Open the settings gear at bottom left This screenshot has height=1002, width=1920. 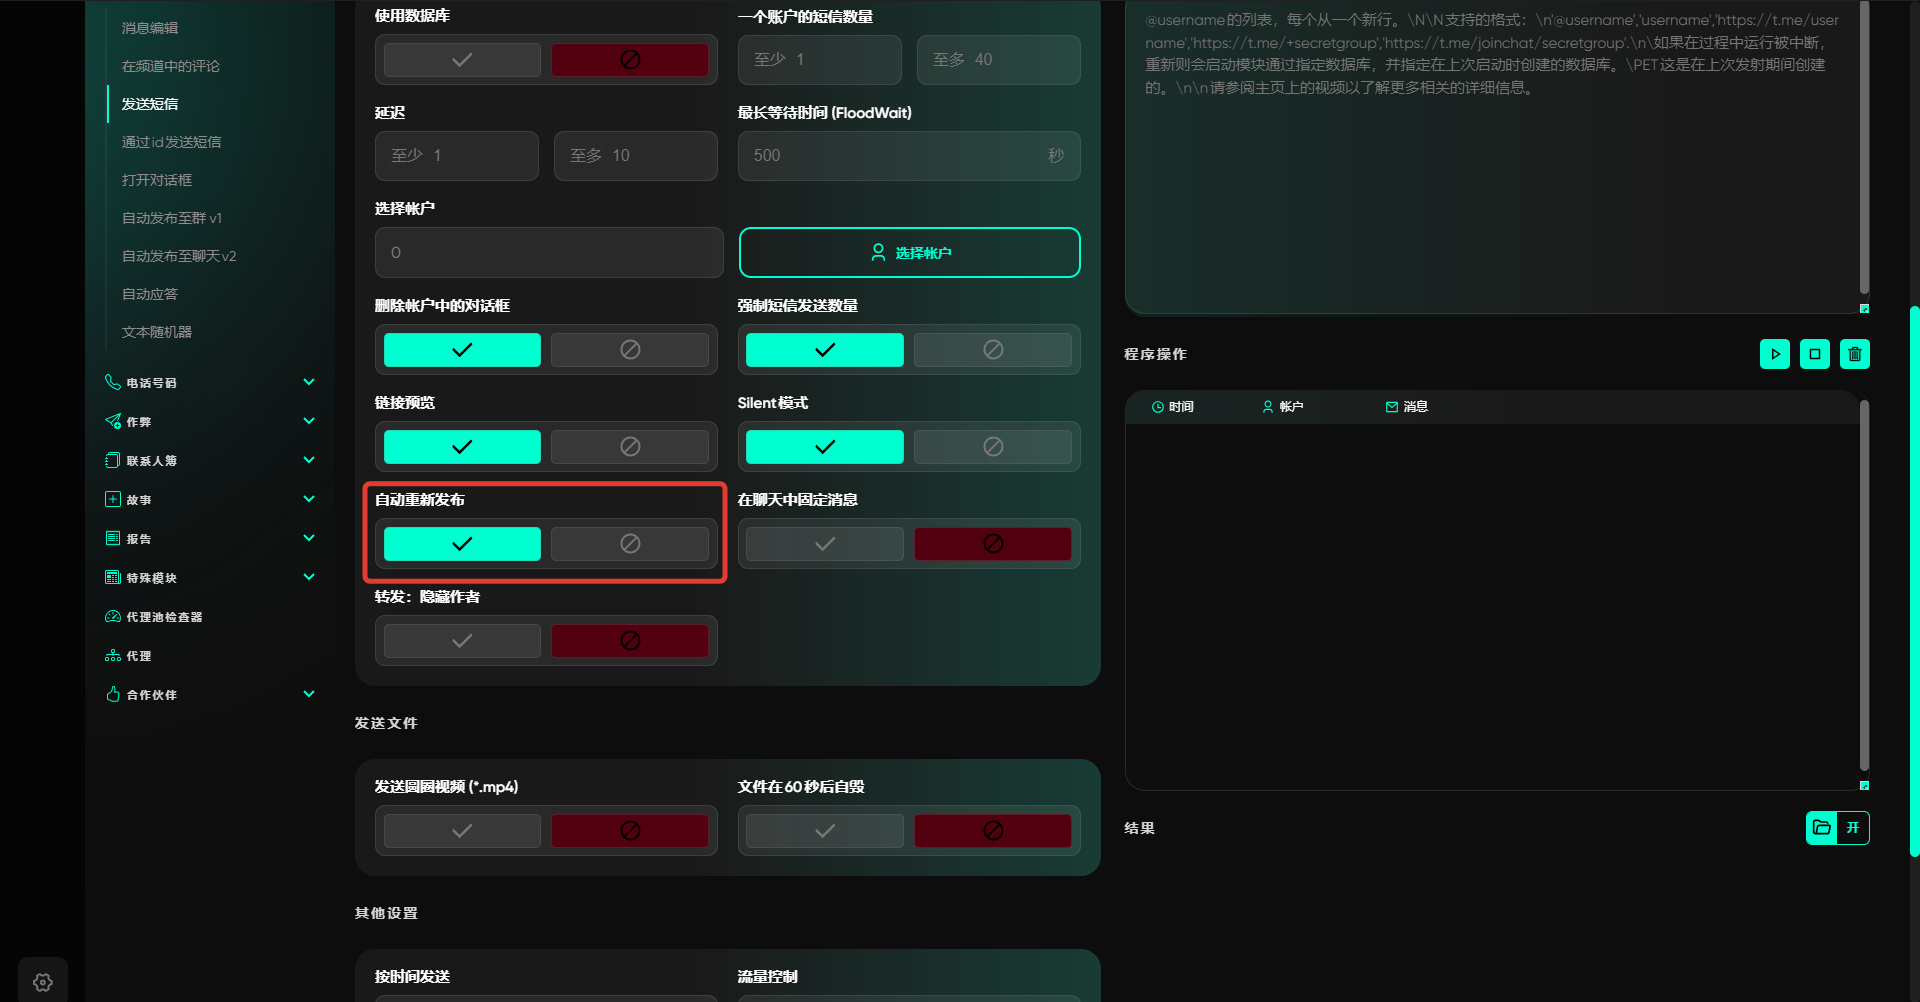pyautogui.click(x=43, y=982)
